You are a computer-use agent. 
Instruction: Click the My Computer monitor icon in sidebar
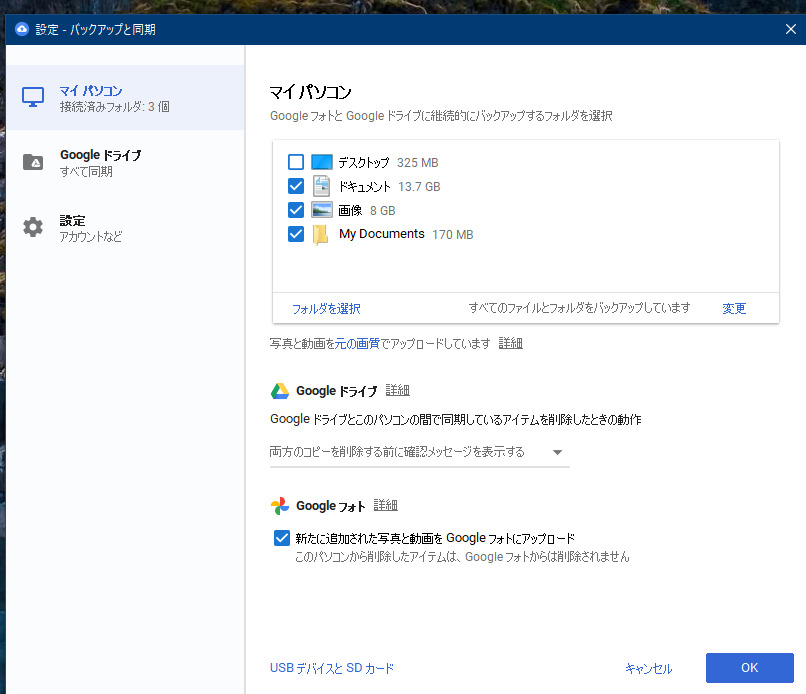pyautogui.click(x=33, y=97)
